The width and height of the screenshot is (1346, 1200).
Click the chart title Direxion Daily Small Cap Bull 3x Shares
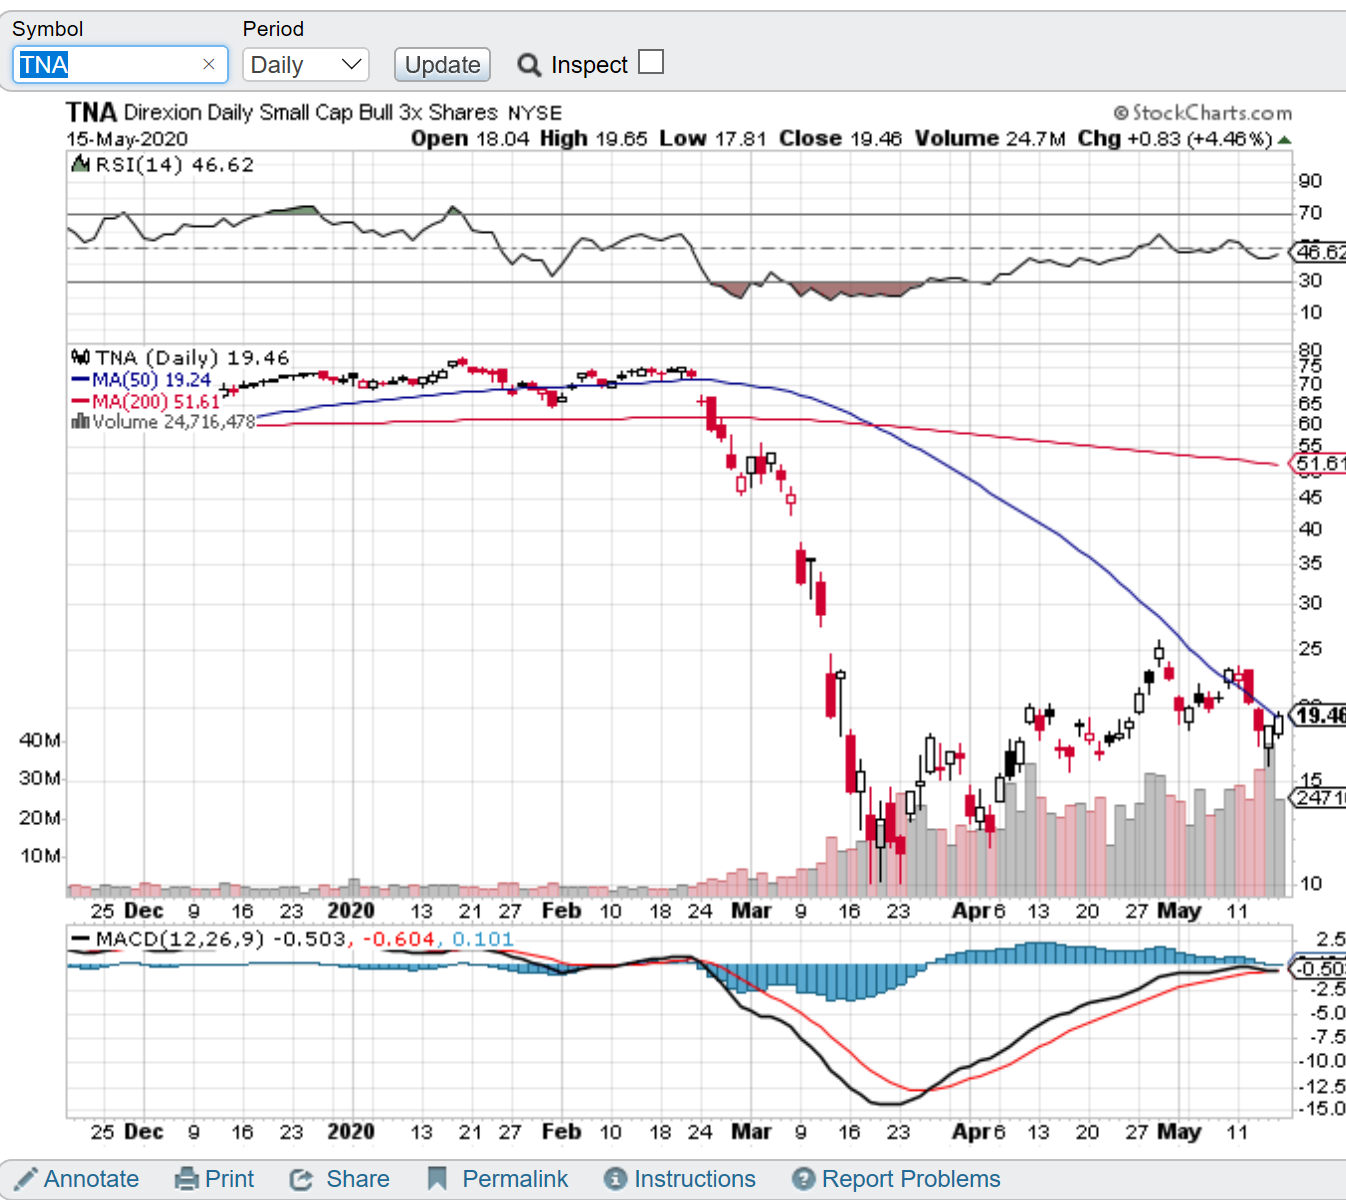311,112
